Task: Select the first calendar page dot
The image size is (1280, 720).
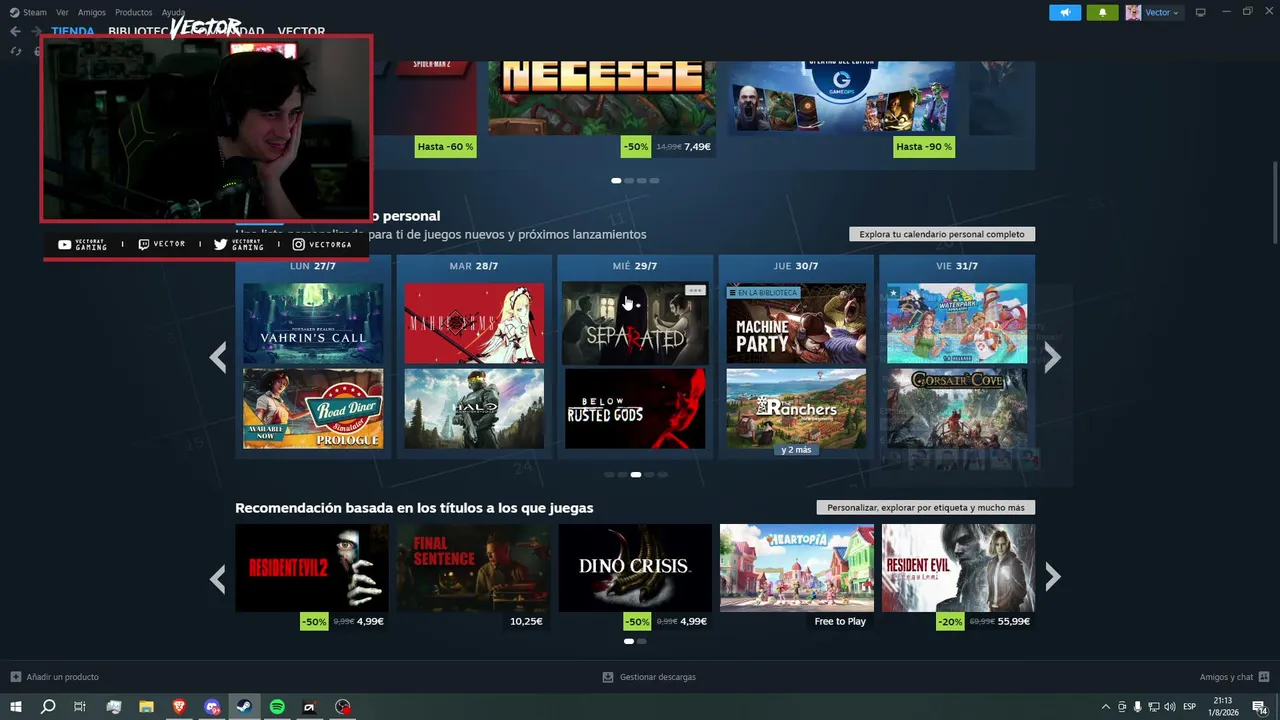Action: (x=609, y=475)
